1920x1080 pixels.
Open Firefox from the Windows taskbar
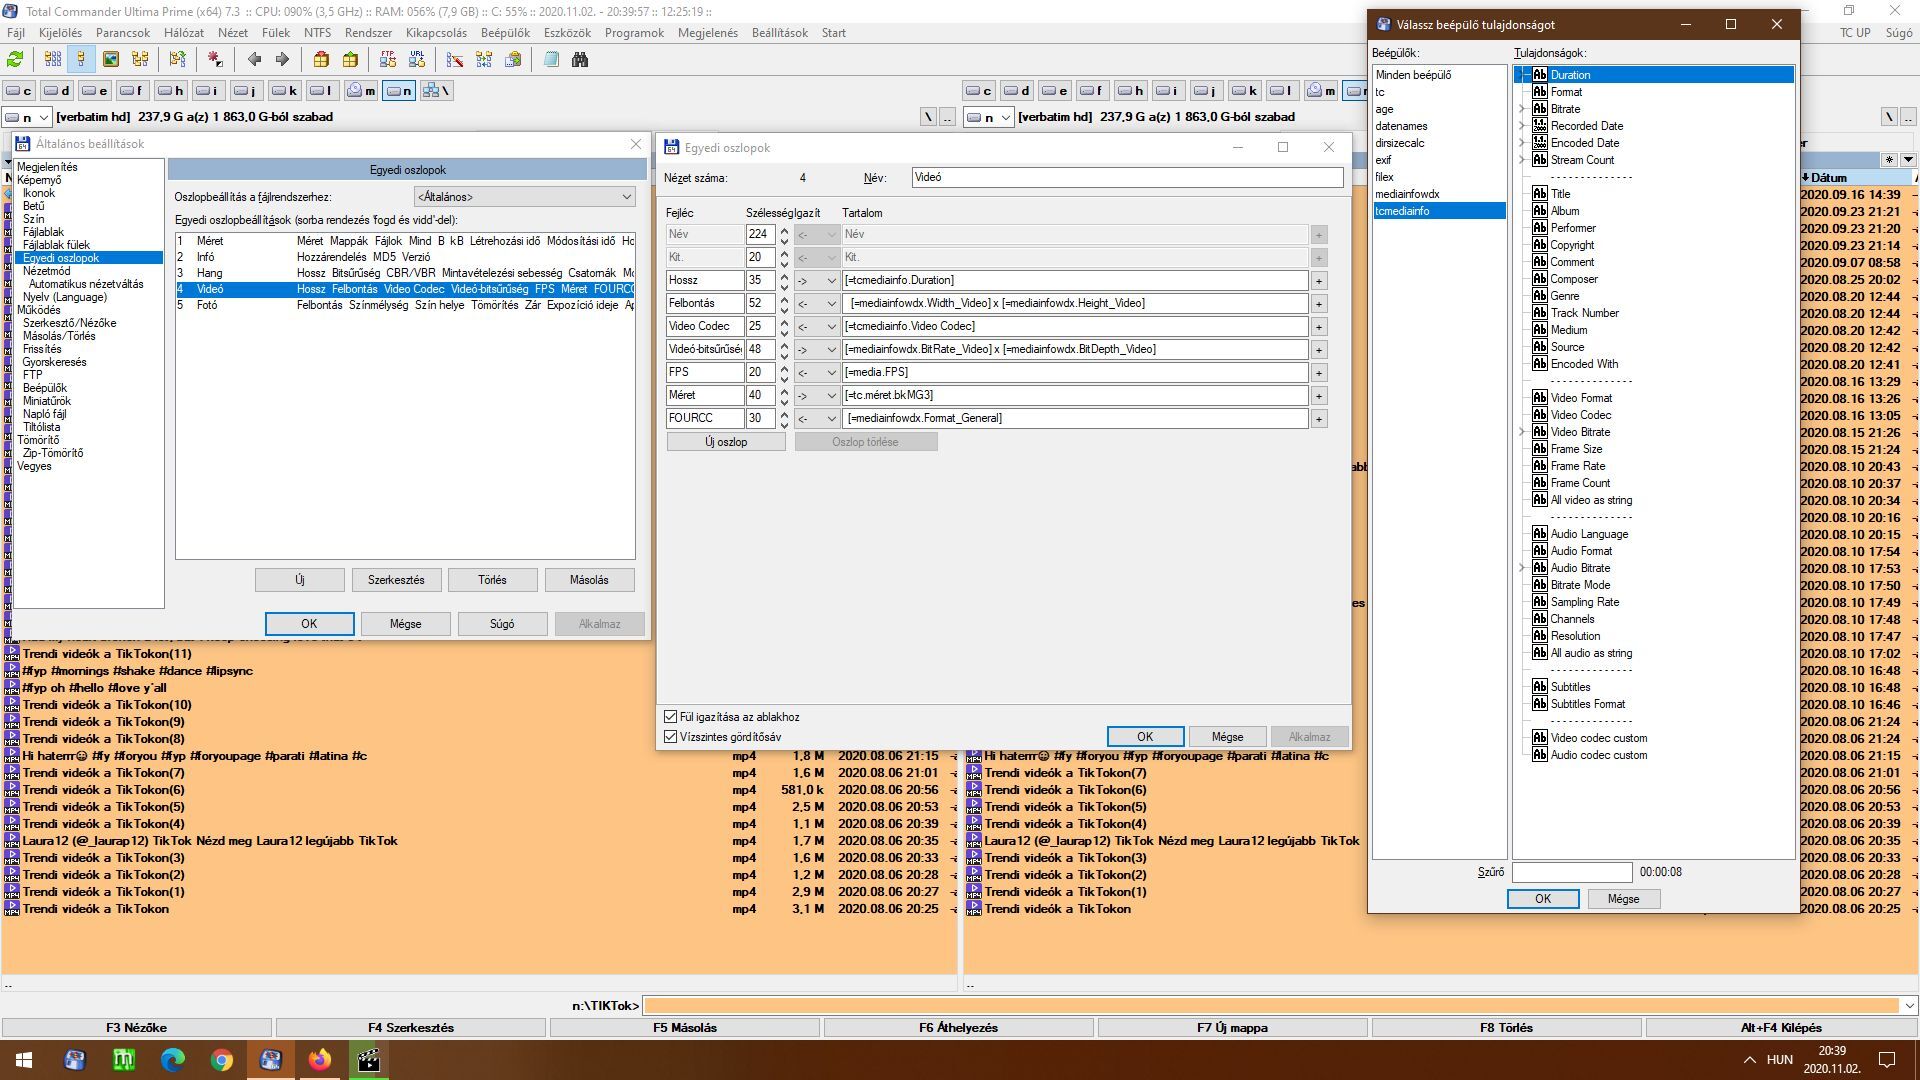pos(320,1060)
